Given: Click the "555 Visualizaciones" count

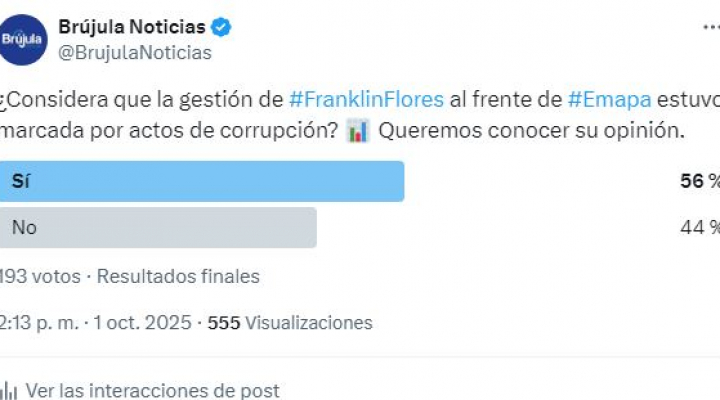Looking at the screenshot, I should (290, 322).
